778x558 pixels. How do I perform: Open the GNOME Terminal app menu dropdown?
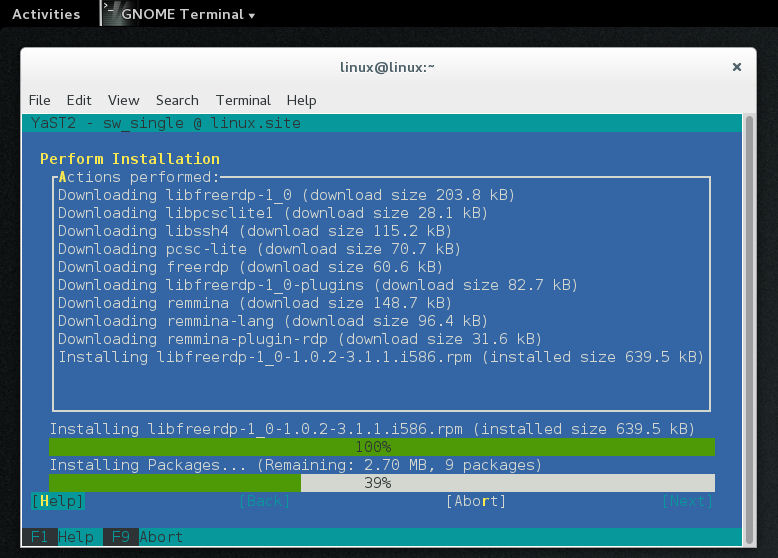tap(188, 14)
